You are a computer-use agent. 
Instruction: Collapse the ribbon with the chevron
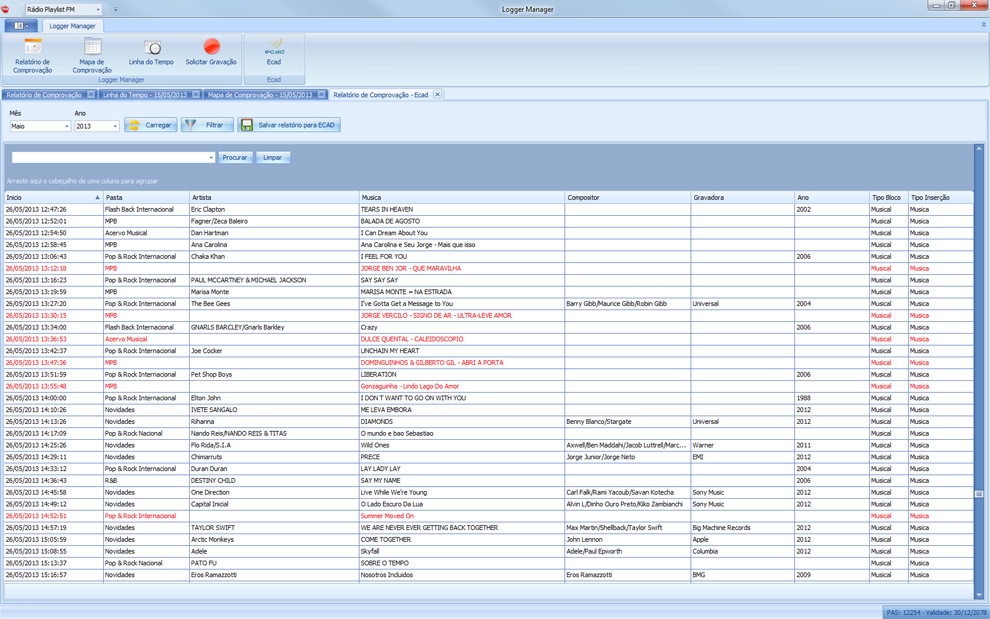pyautogui.click(x=983, y=25)
